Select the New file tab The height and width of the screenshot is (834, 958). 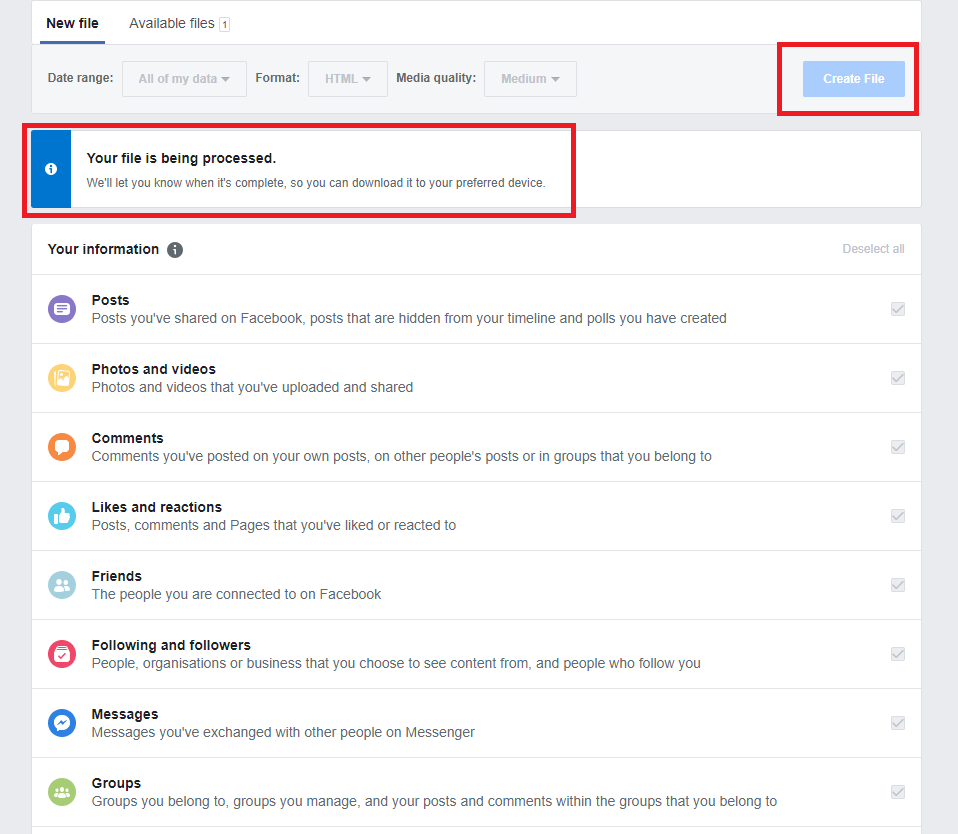72,23
